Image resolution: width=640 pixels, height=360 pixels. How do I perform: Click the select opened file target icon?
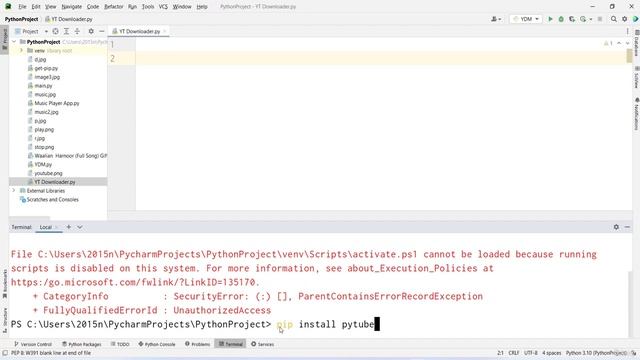pos(56,31)
